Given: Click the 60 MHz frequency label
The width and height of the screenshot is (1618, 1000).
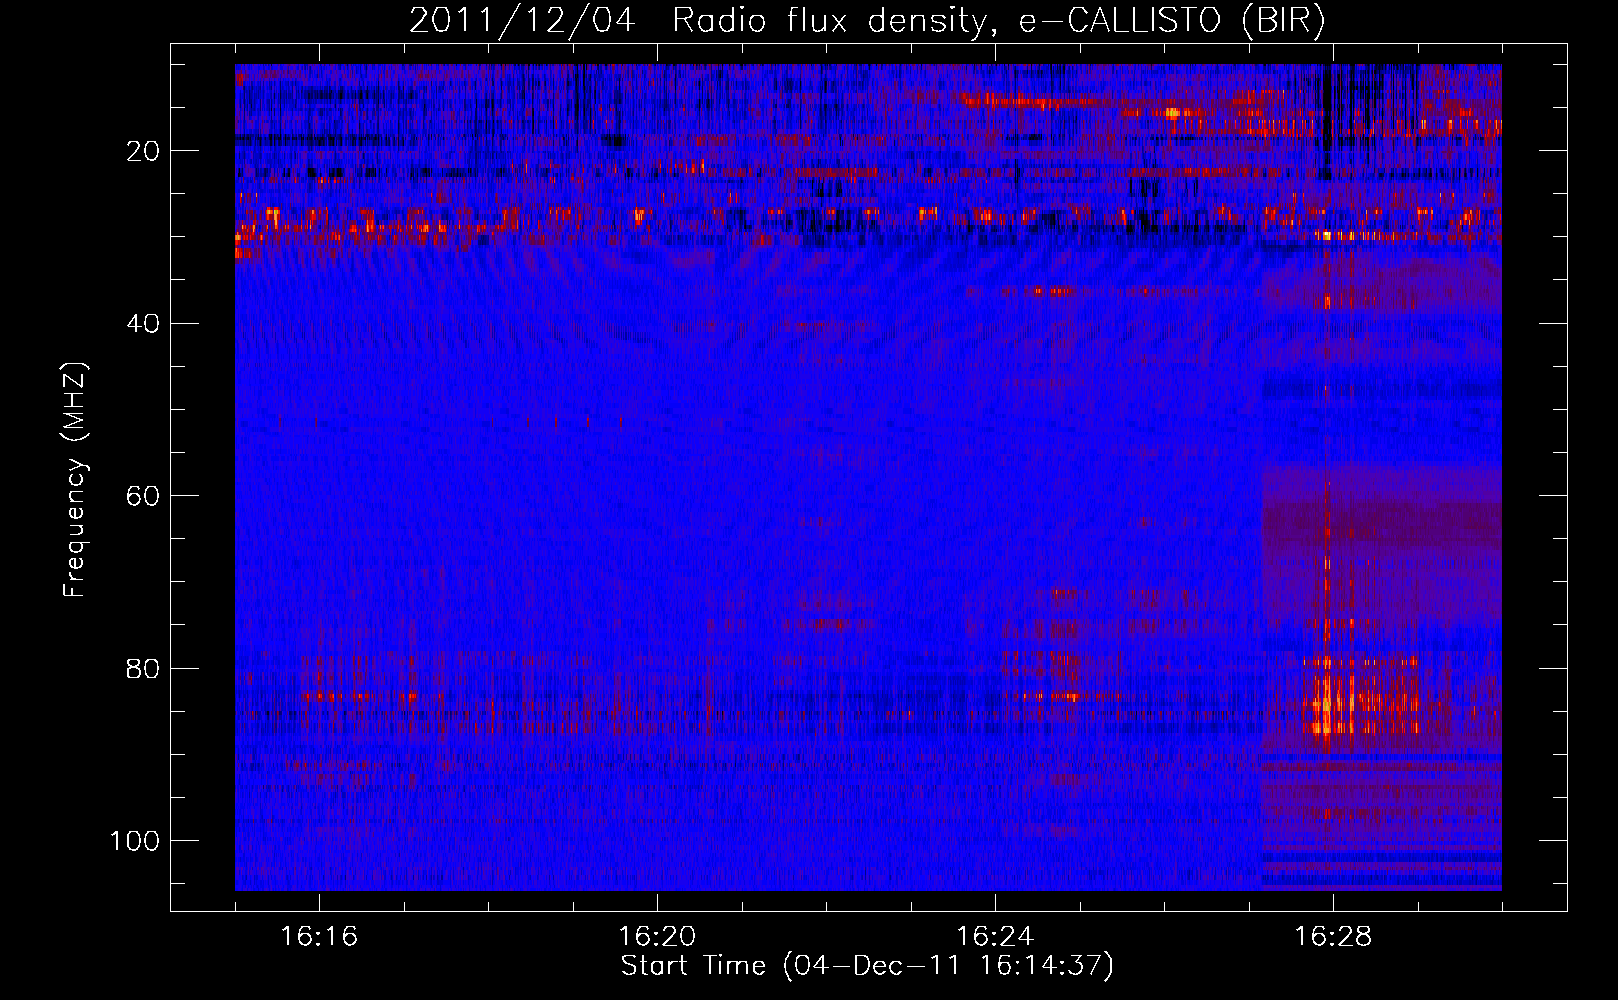Looking at the screenshot, I should [x=144, y=496].
